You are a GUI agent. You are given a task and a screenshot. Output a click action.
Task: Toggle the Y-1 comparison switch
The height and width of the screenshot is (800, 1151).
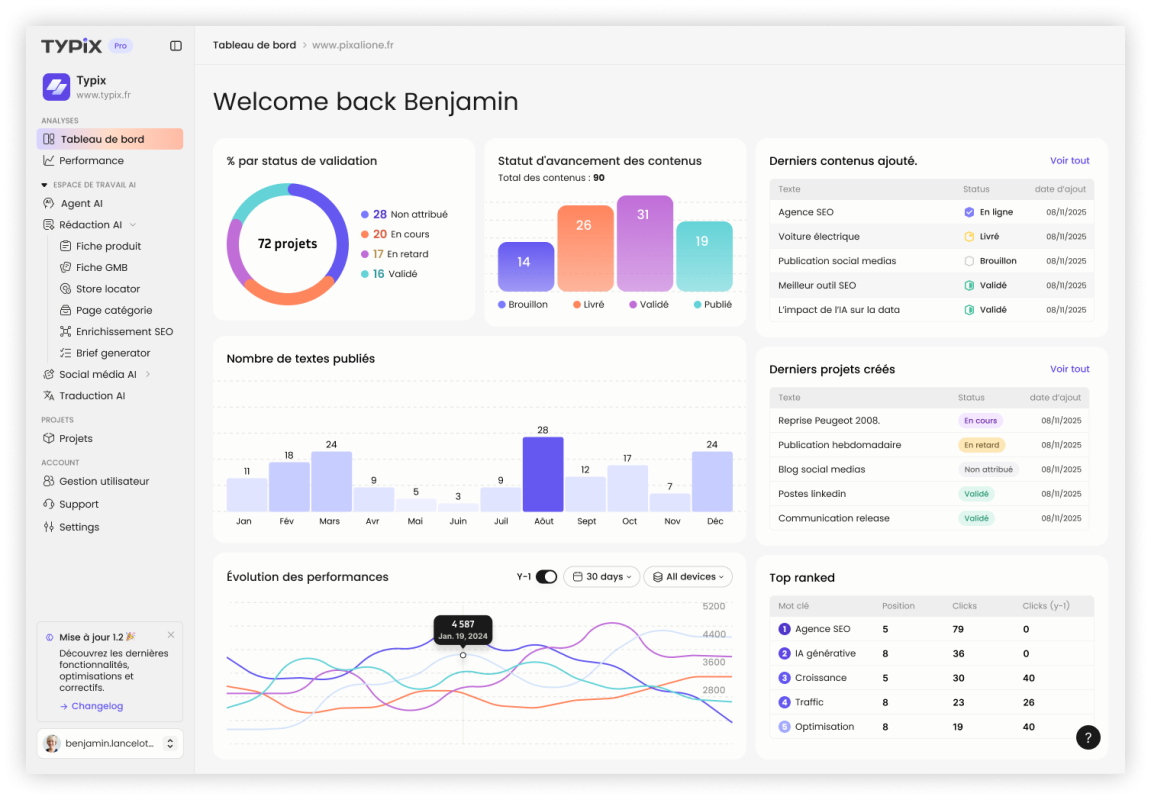[546, 577]
